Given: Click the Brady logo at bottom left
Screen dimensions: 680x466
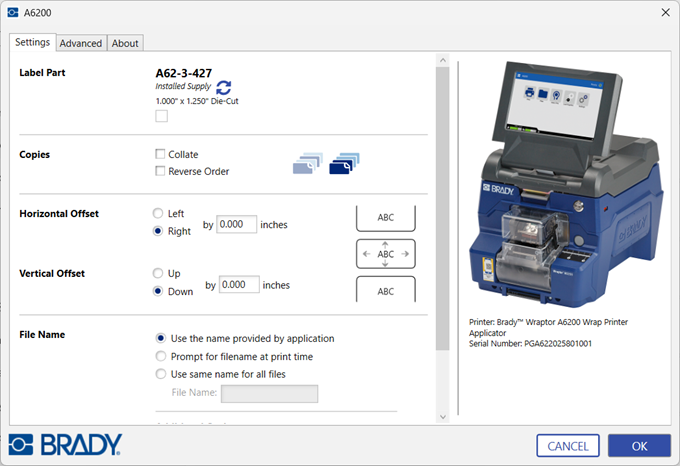Looking at the screenshot, I should [66, 444].
